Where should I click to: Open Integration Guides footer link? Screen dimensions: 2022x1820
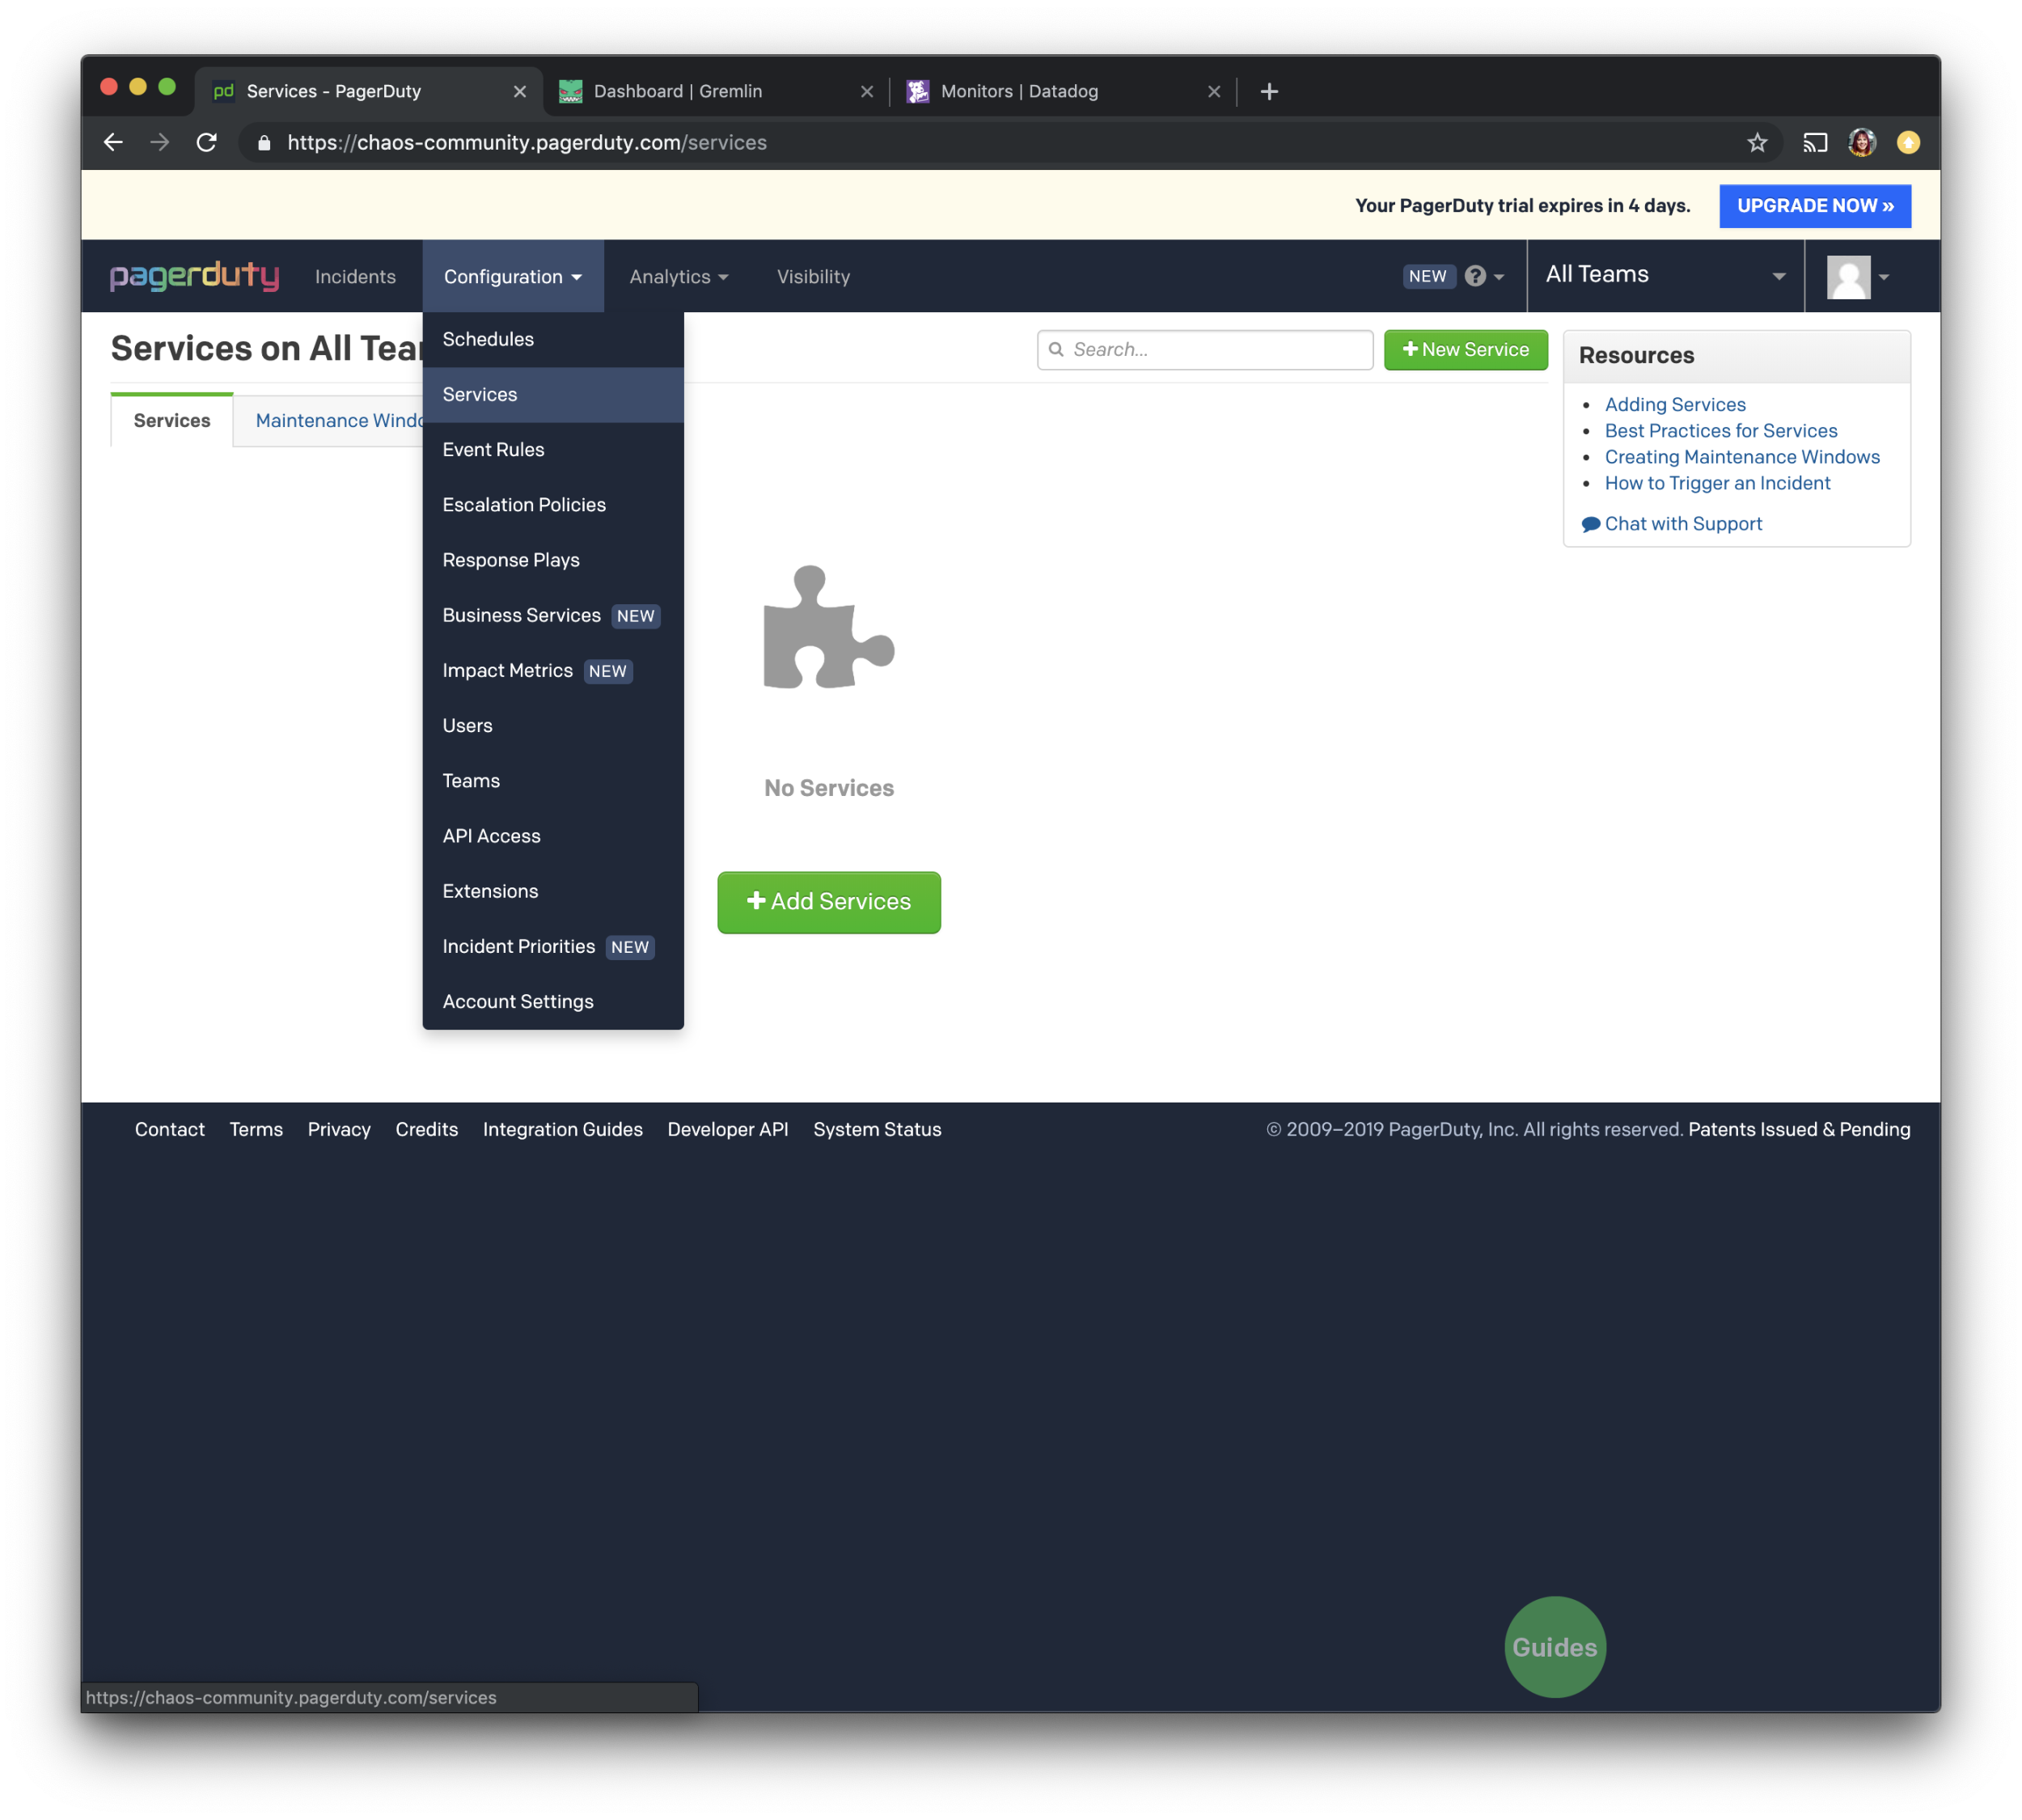(563, 1129)
